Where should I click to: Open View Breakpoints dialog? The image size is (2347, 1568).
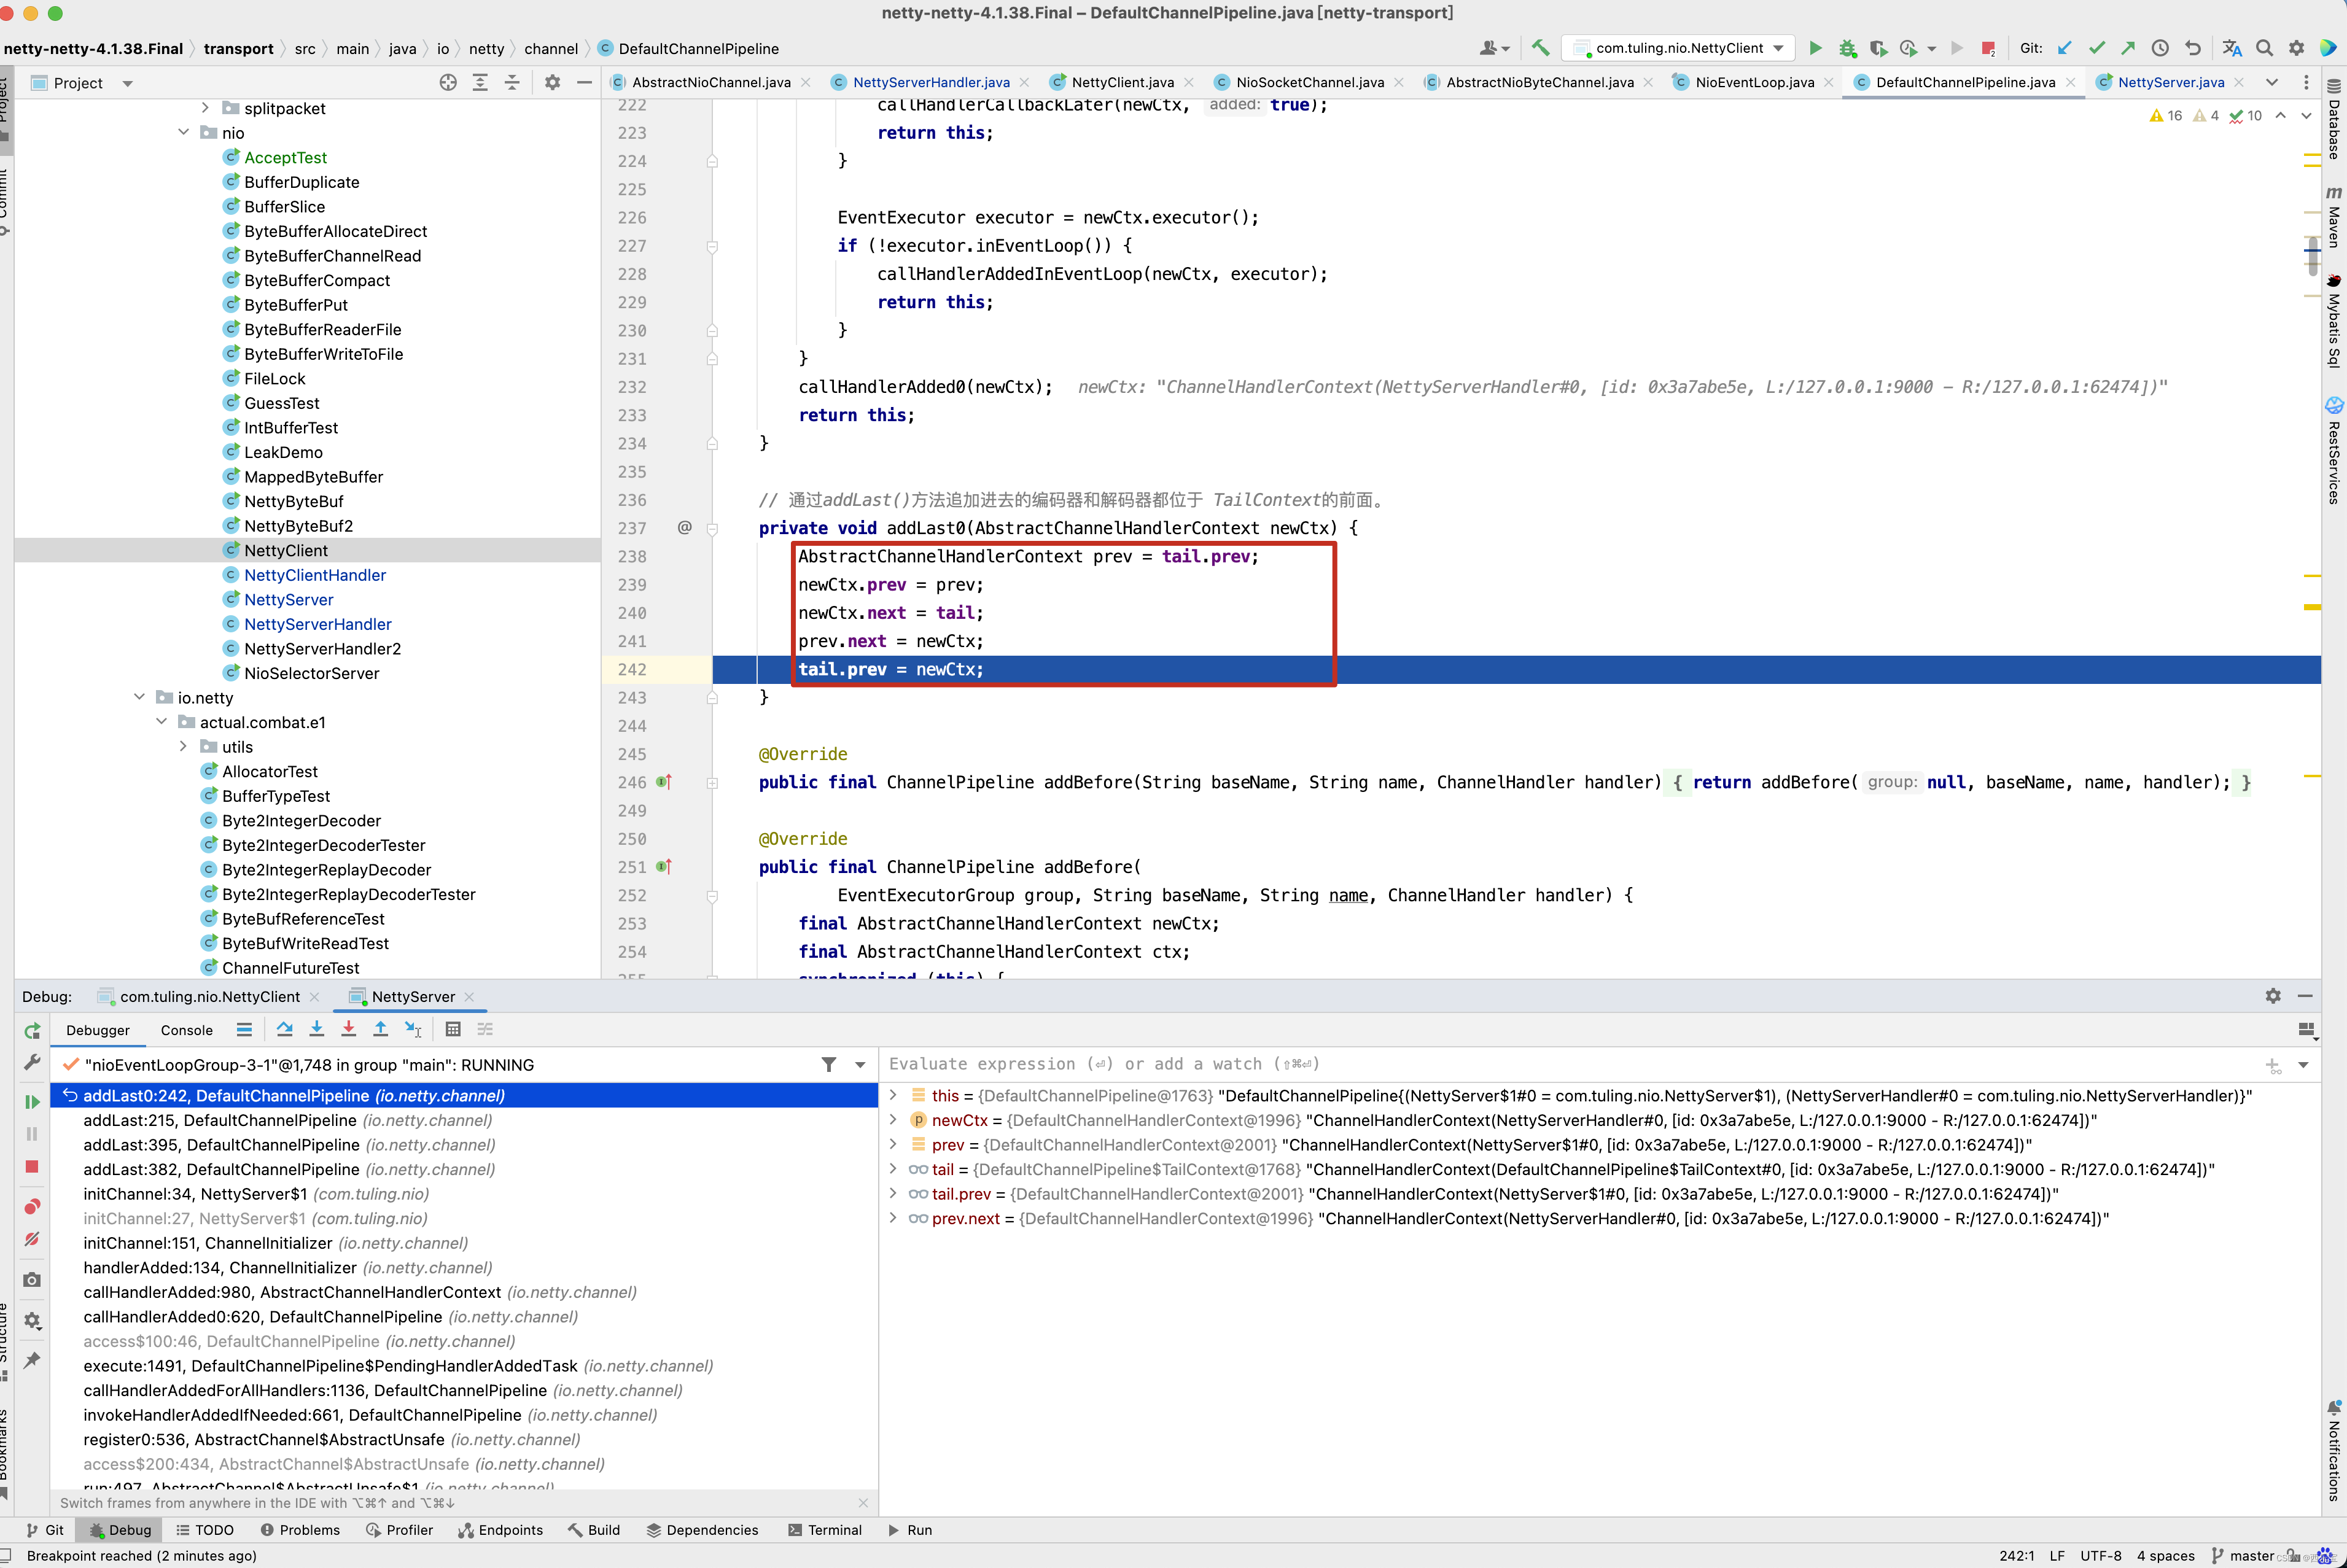coord(32,1206)
